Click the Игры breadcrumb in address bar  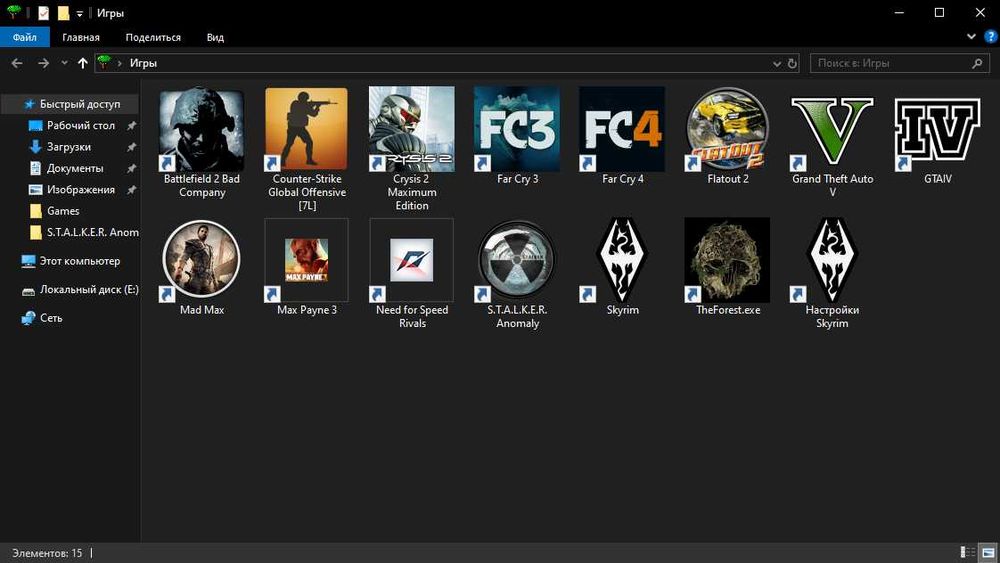point(143,63)
